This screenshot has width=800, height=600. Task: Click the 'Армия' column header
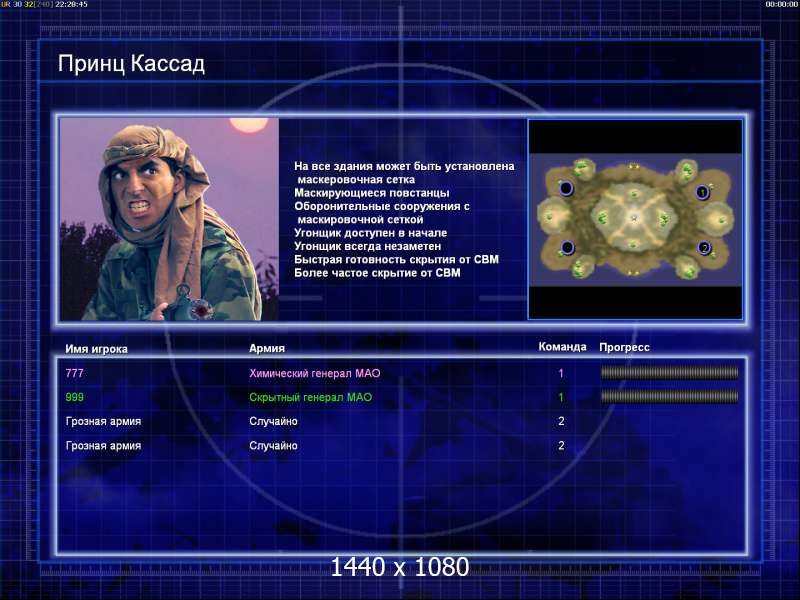point(267,348)
